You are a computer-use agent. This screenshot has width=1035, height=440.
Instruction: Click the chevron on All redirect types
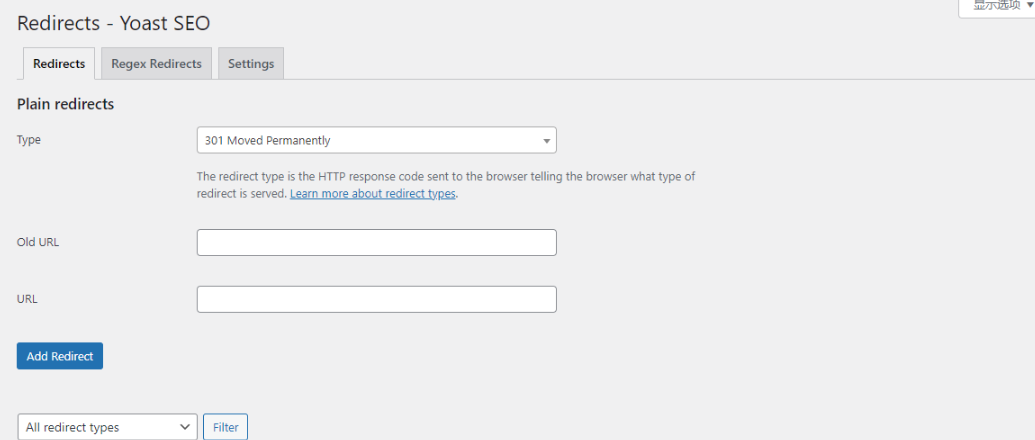(185, 427)
